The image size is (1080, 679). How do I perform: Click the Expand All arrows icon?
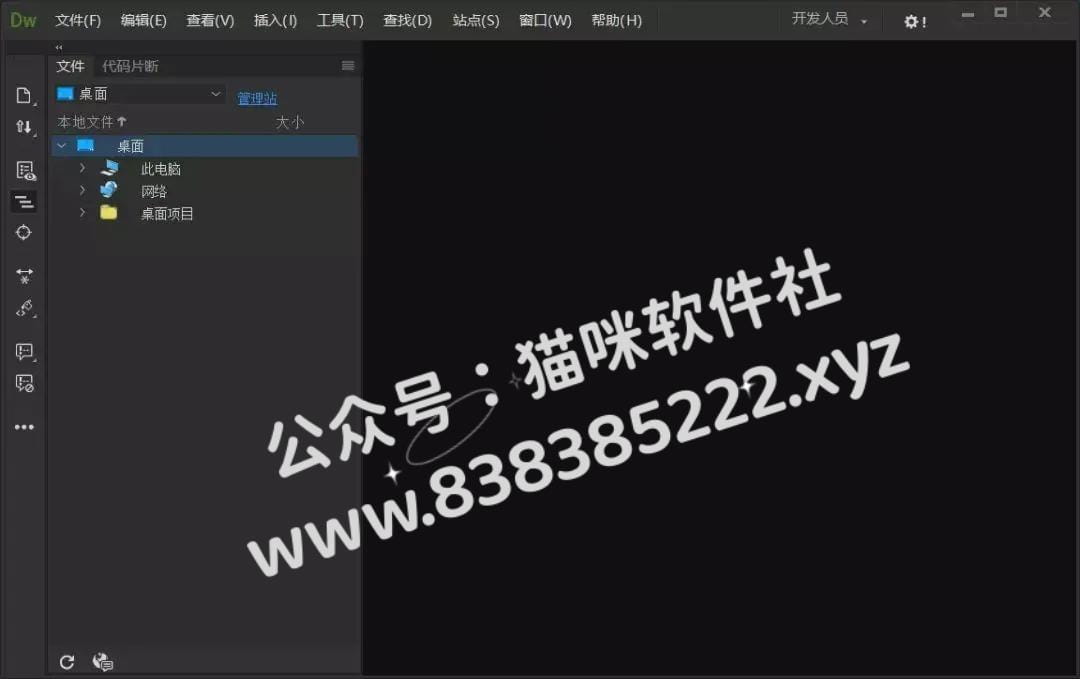tap(24, 275)
